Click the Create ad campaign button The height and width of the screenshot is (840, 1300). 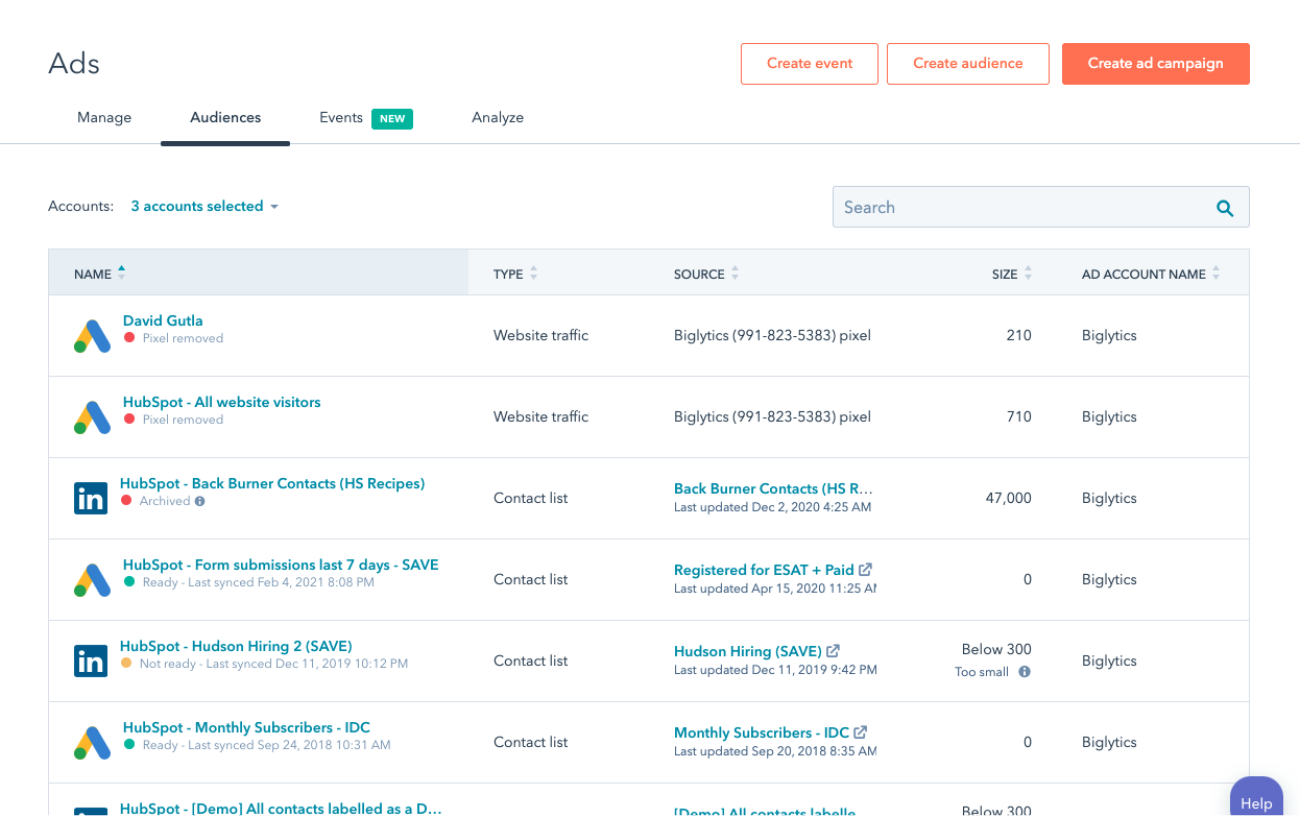[x=1156, y=63]
